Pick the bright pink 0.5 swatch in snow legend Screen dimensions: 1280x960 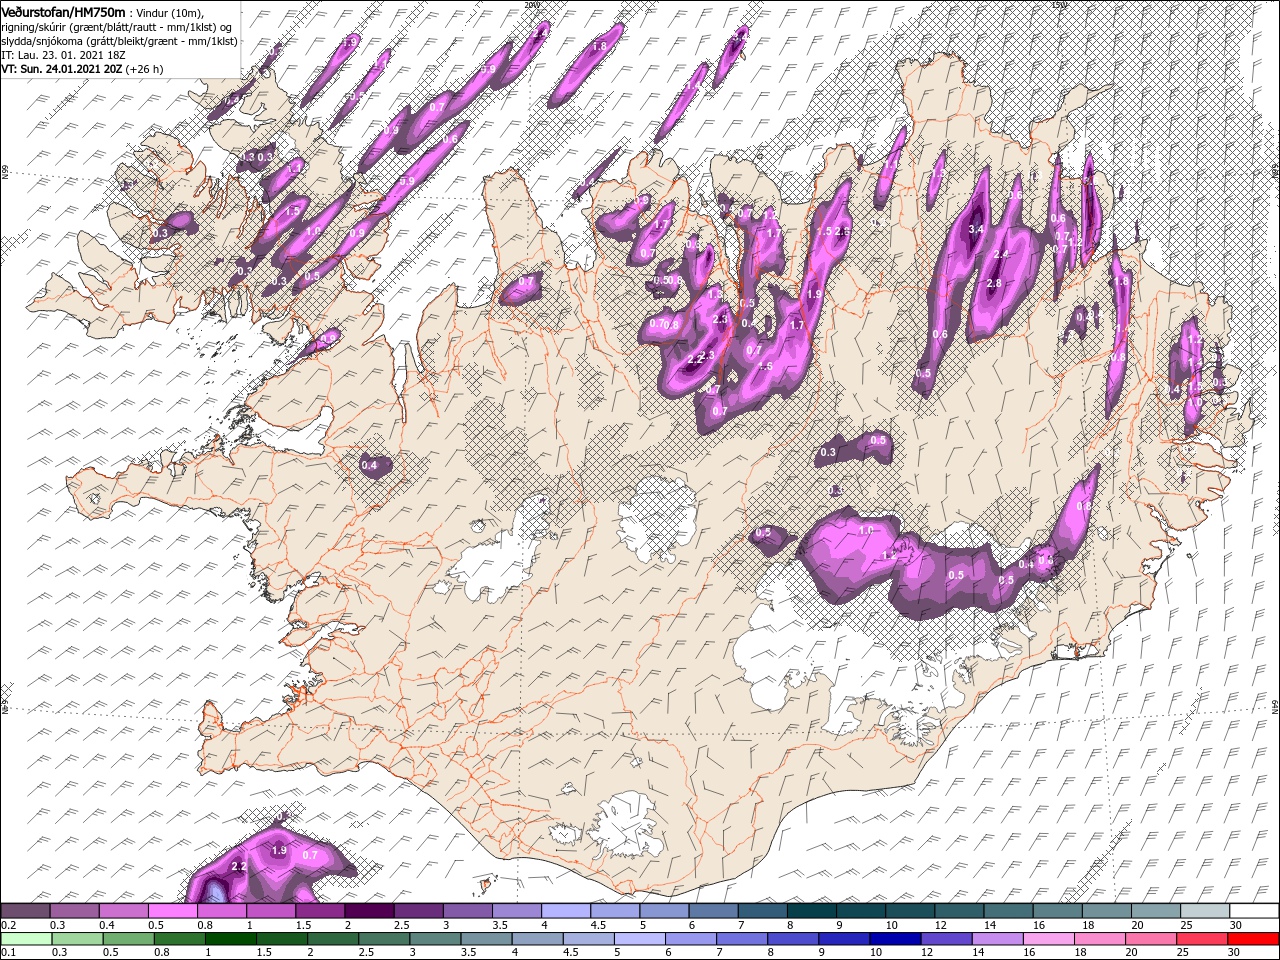pyautogui.click(x=172, y=911)
